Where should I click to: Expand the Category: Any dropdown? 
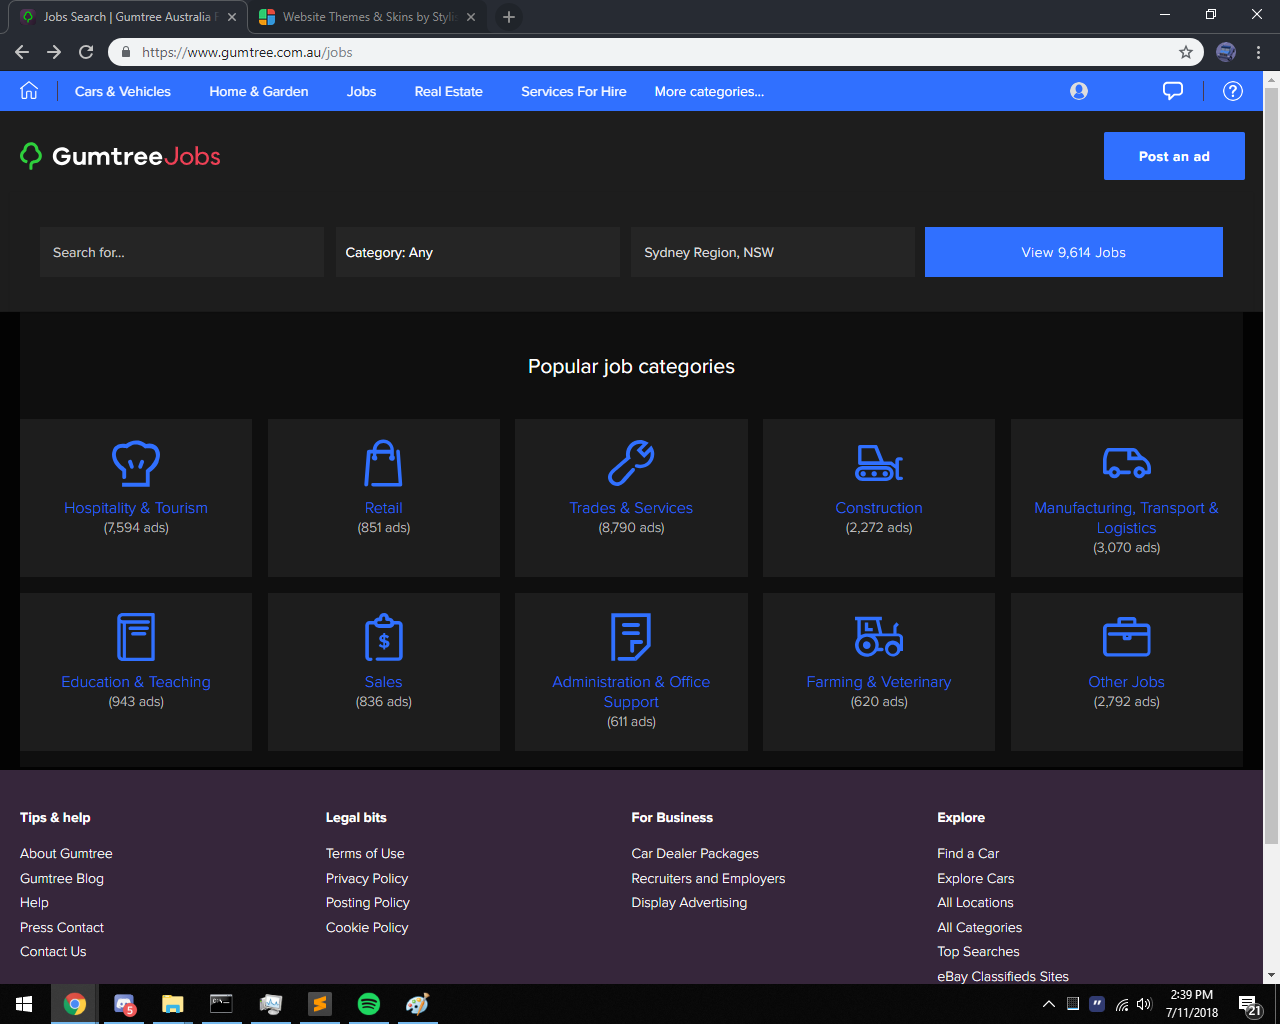[477, 252]
